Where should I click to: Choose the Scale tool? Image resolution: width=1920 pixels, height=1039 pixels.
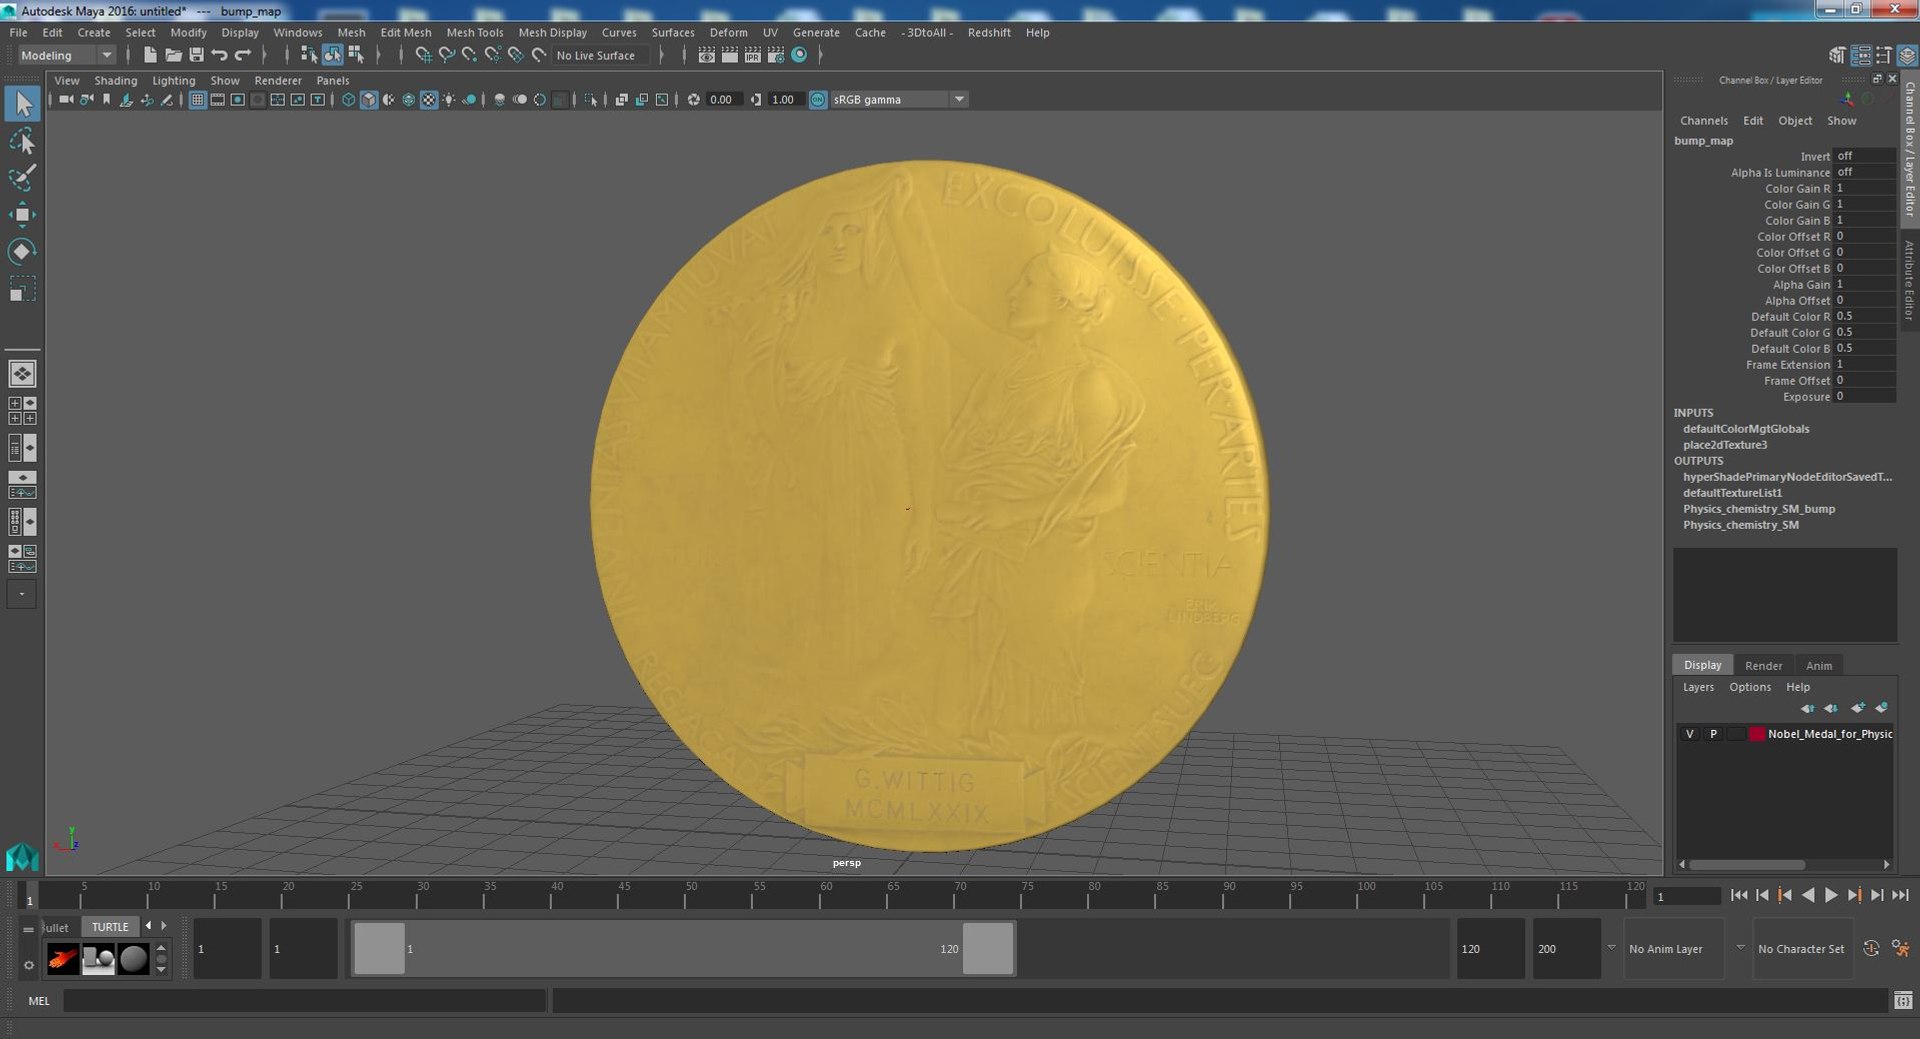click(22, 289)
